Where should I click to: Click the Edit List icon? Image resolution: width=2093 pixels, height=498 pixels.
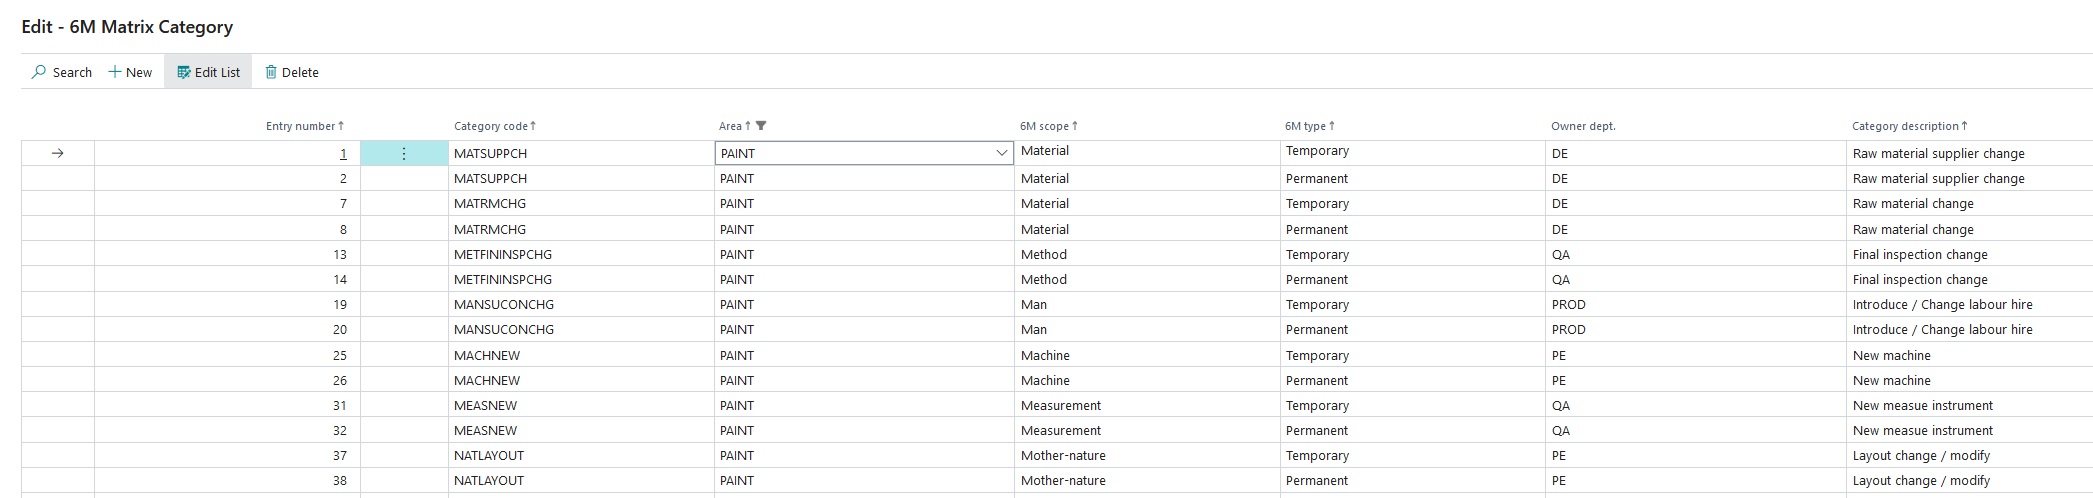pos(183,72)
